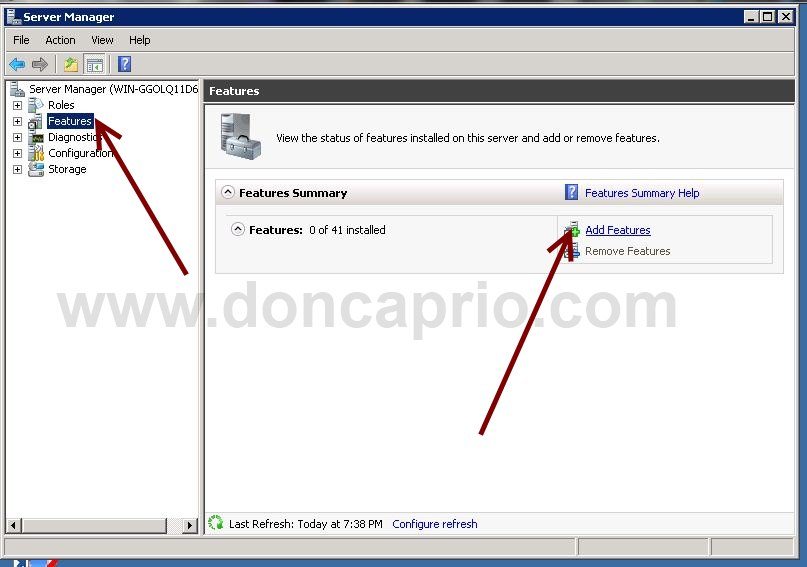Click the tree pane scroll left arrow
This screenshot has height=567, width=807.
(x=13, y=525)
